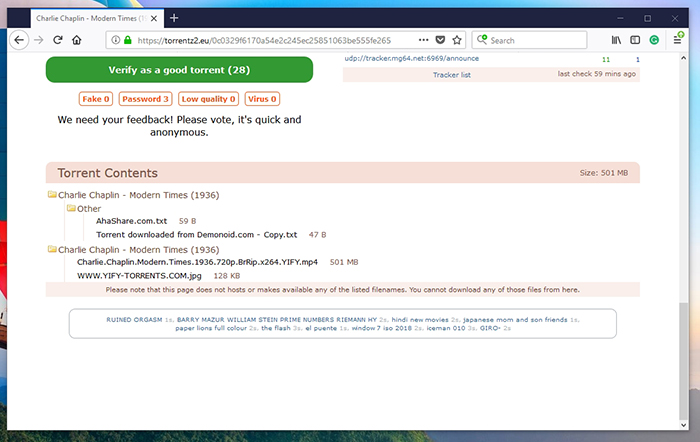Reload the page with the refresh icon
Screen dimensions: 700x442
[x=58, y=40]
